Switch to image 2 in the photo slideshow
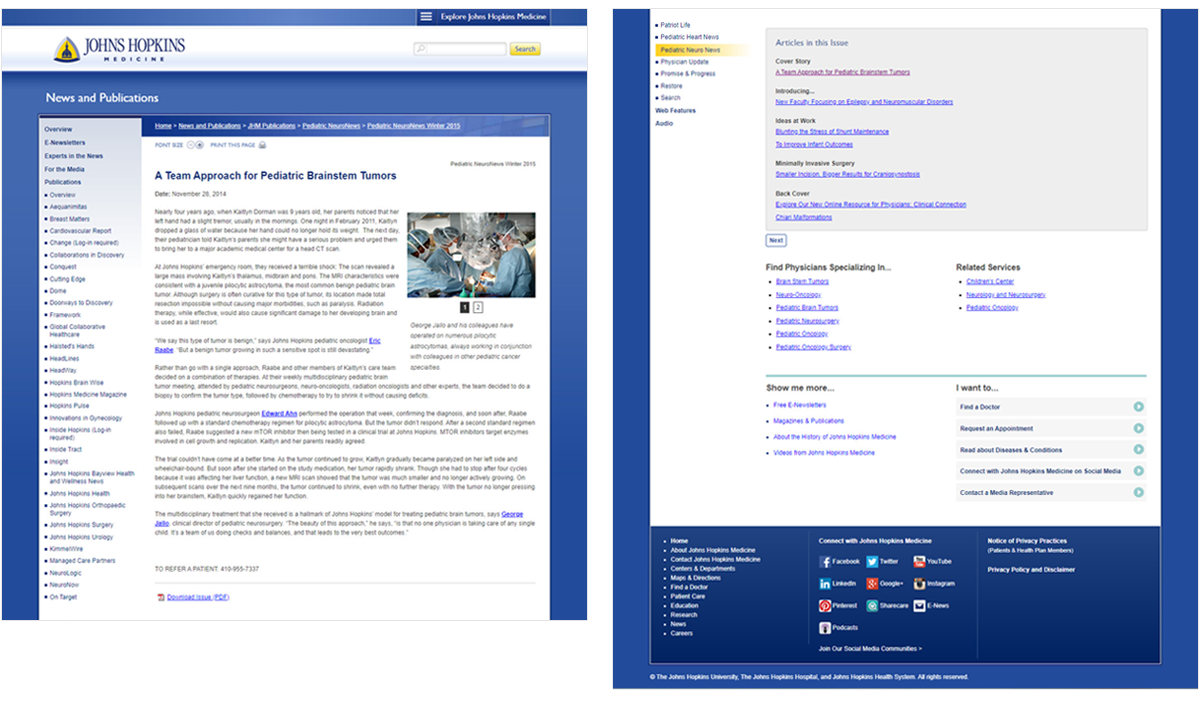This screenshot has height=707, width=1200. point(478,307)
